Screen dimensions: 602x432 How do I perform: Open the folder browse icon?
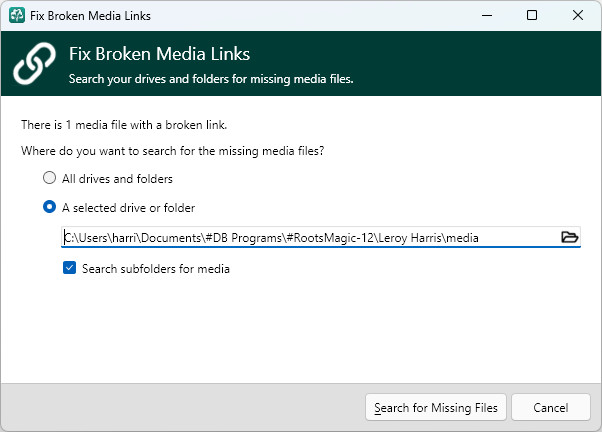pos(569,237)
